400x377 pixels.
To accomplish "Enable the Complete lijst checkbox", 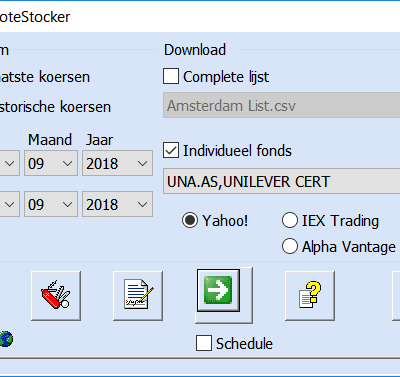I will tap(171, 76).
